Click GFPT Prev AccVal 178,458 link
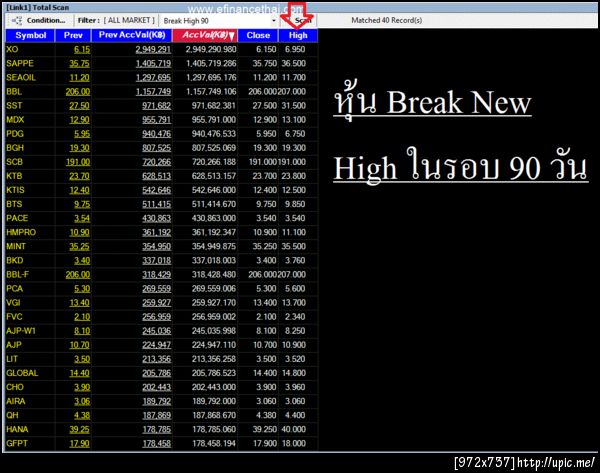The height and width of the screenshot is (473, 600). [157, 444]
